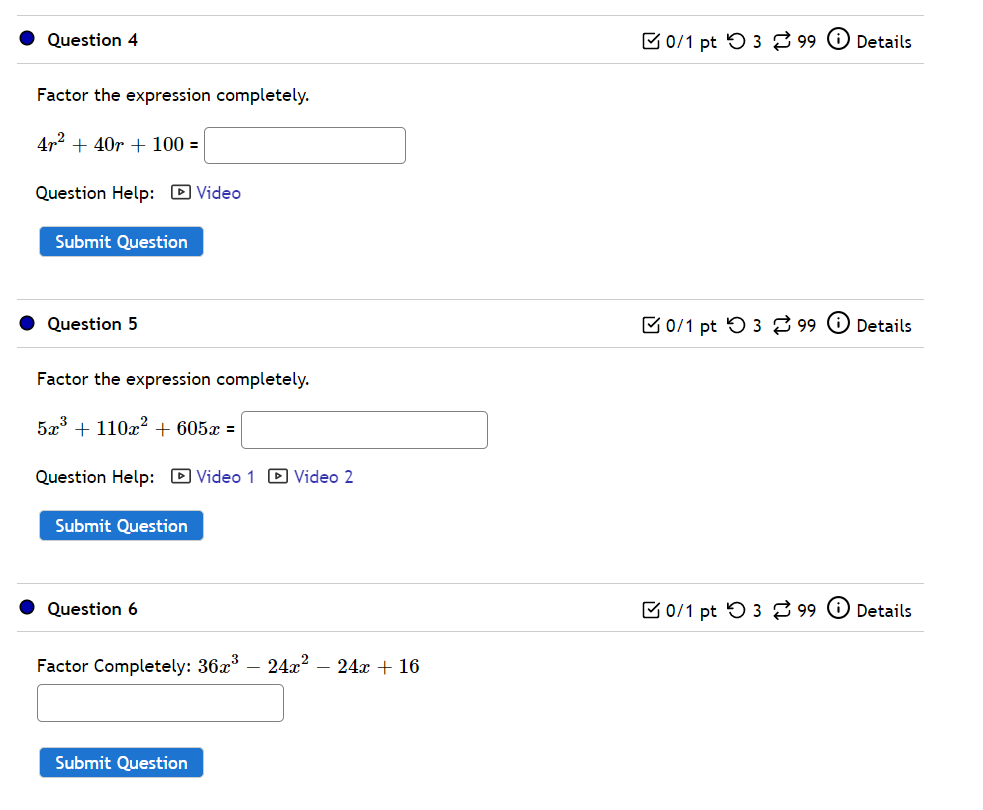The height and width of the screenshot is (810, 983).
Task: Open Details for Question 4
Action: 884,41
